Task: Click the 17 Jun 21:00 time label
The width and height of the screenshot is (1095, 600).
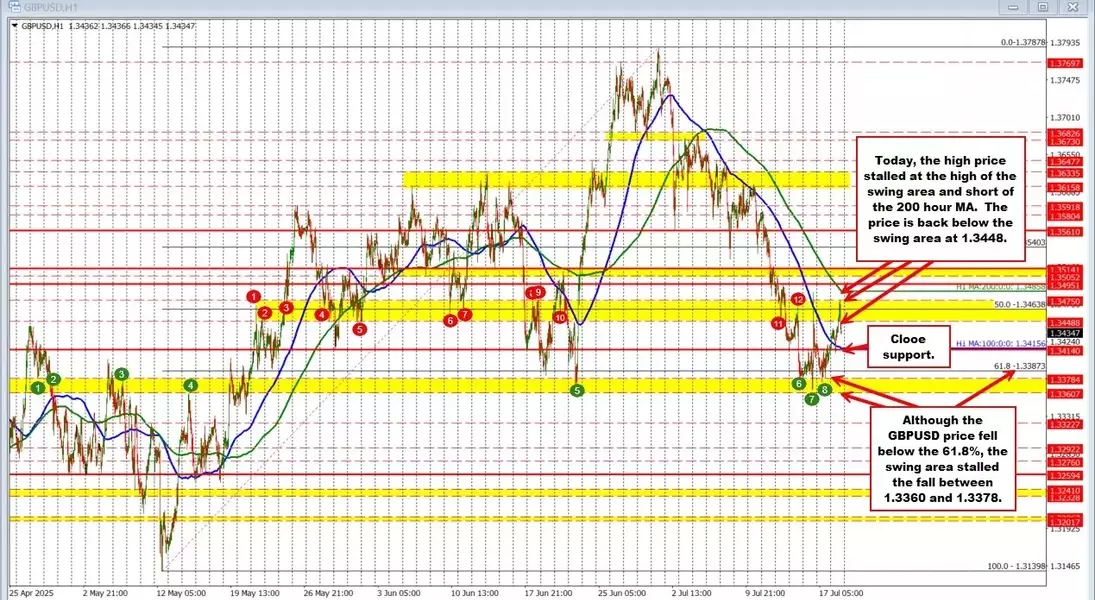Action: (549, 593)
